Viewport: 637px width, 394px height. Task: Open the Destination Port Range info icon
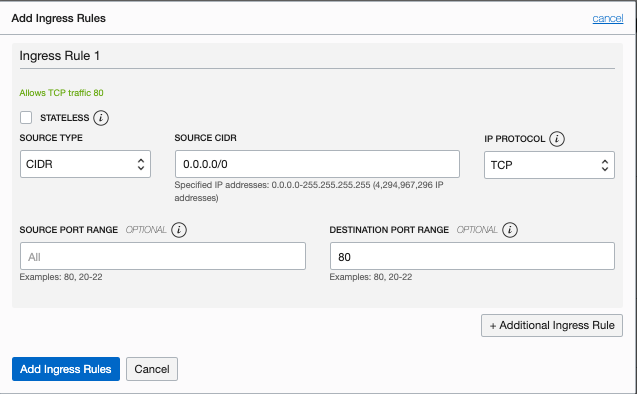click(x=510, y=230)
